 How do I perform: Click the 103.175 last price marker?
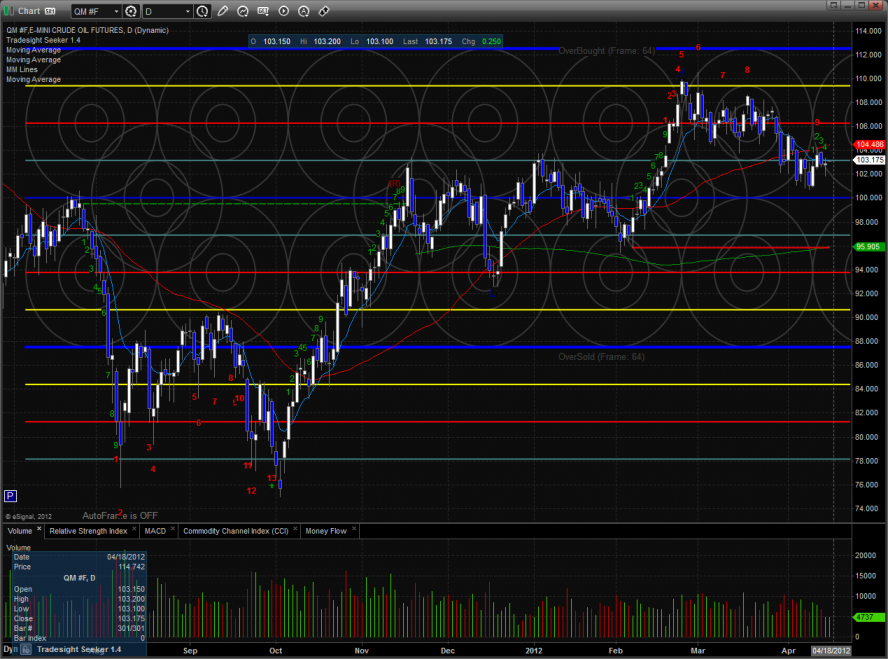867,160
